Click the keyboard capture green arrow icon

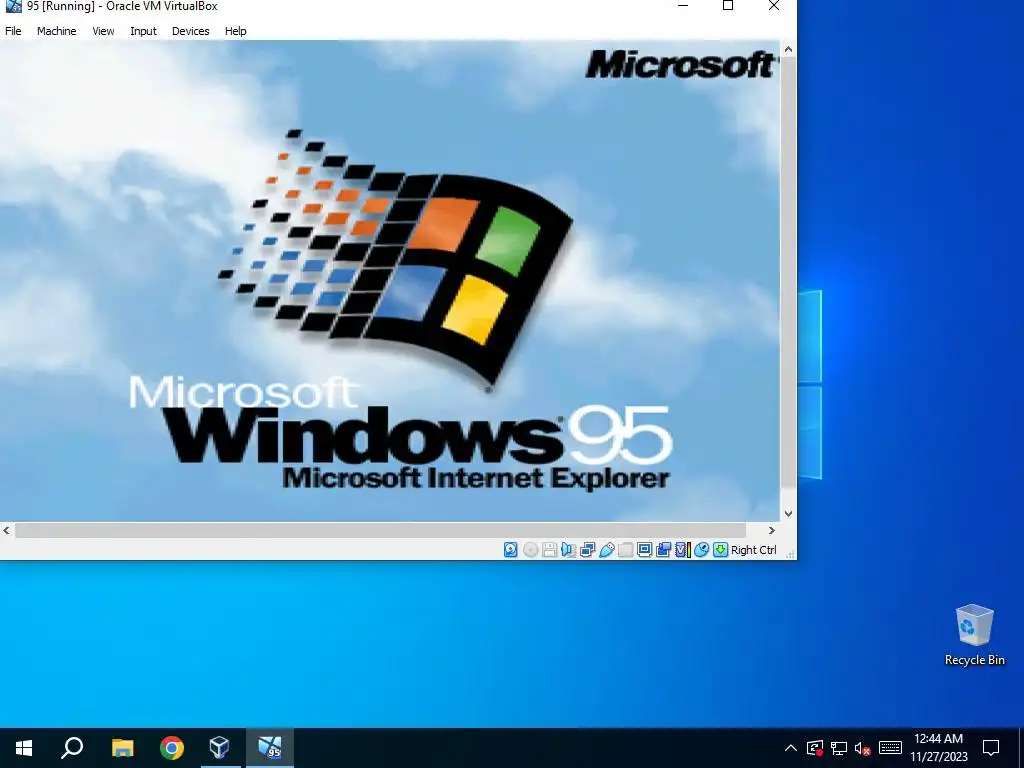[x=720, y=550]
